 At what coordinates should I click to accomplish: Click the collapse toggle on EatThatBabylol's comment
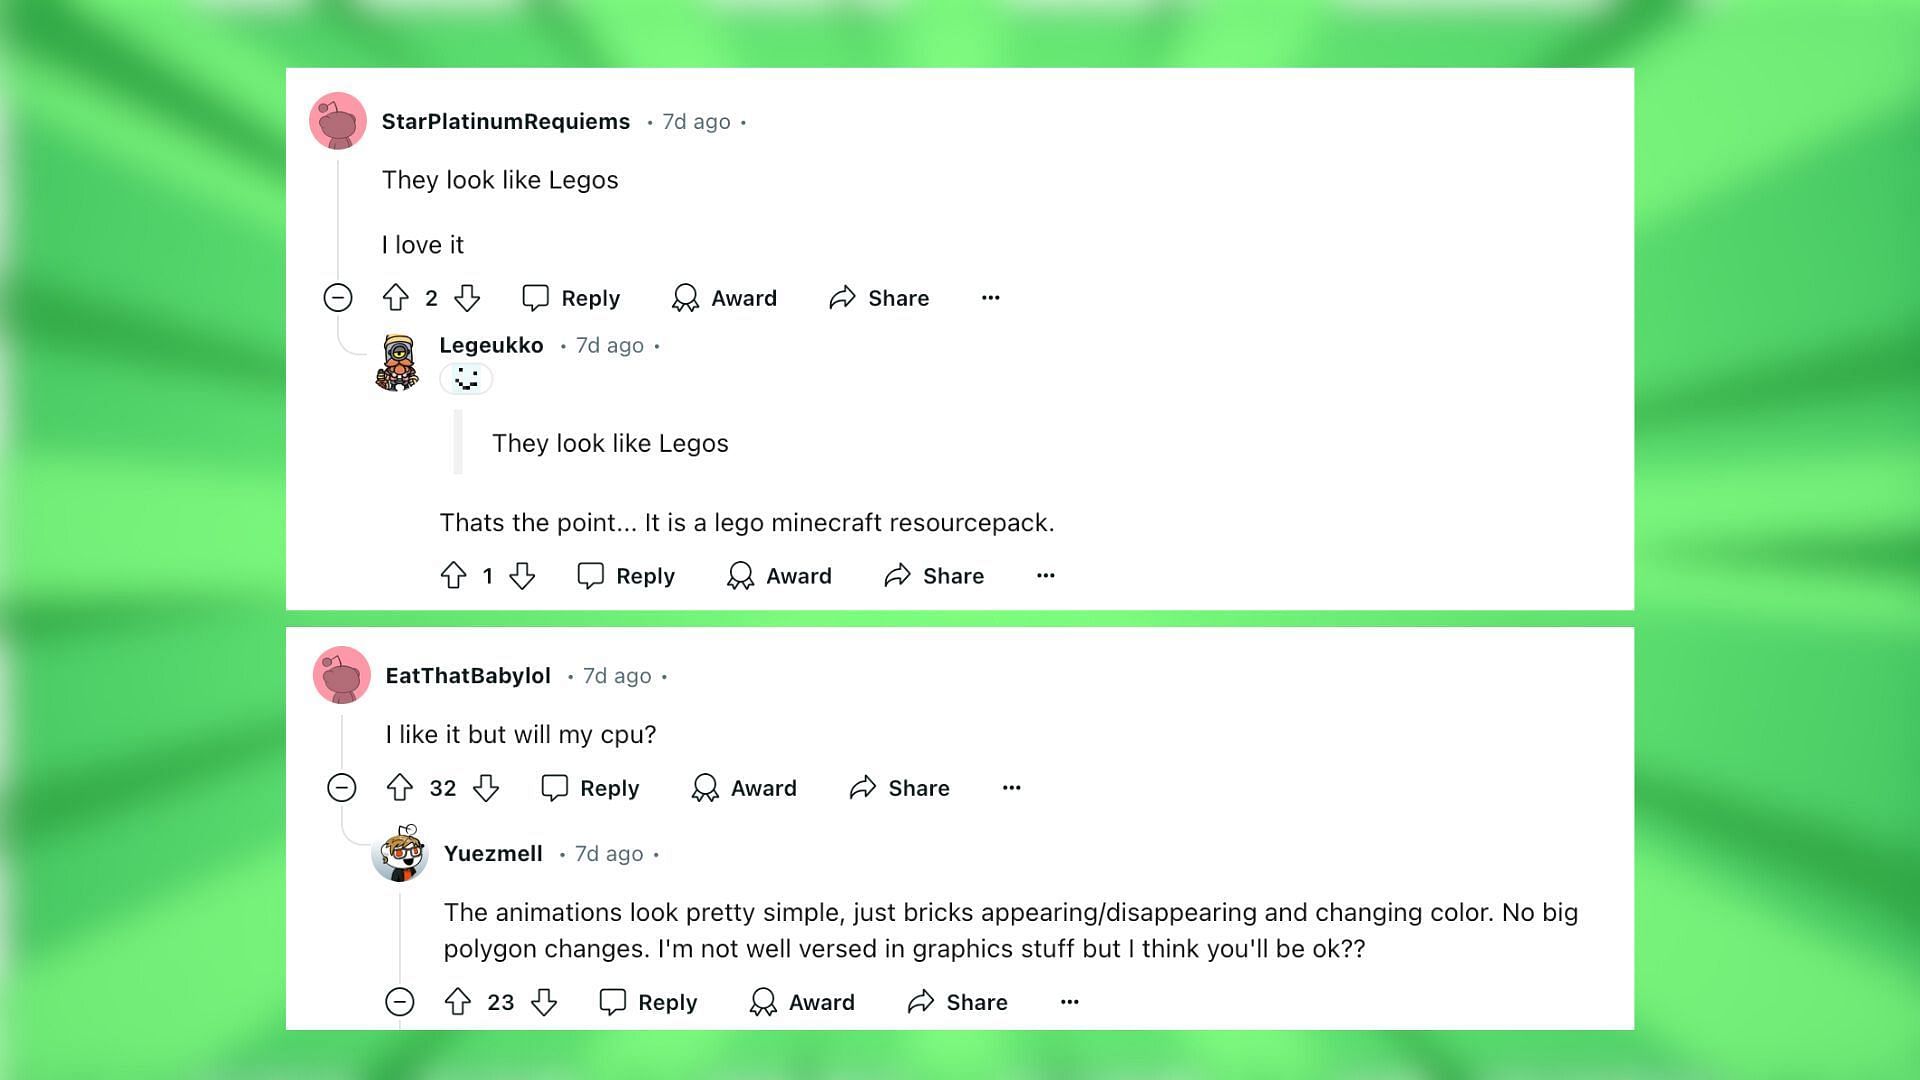(x=340, y=787)
